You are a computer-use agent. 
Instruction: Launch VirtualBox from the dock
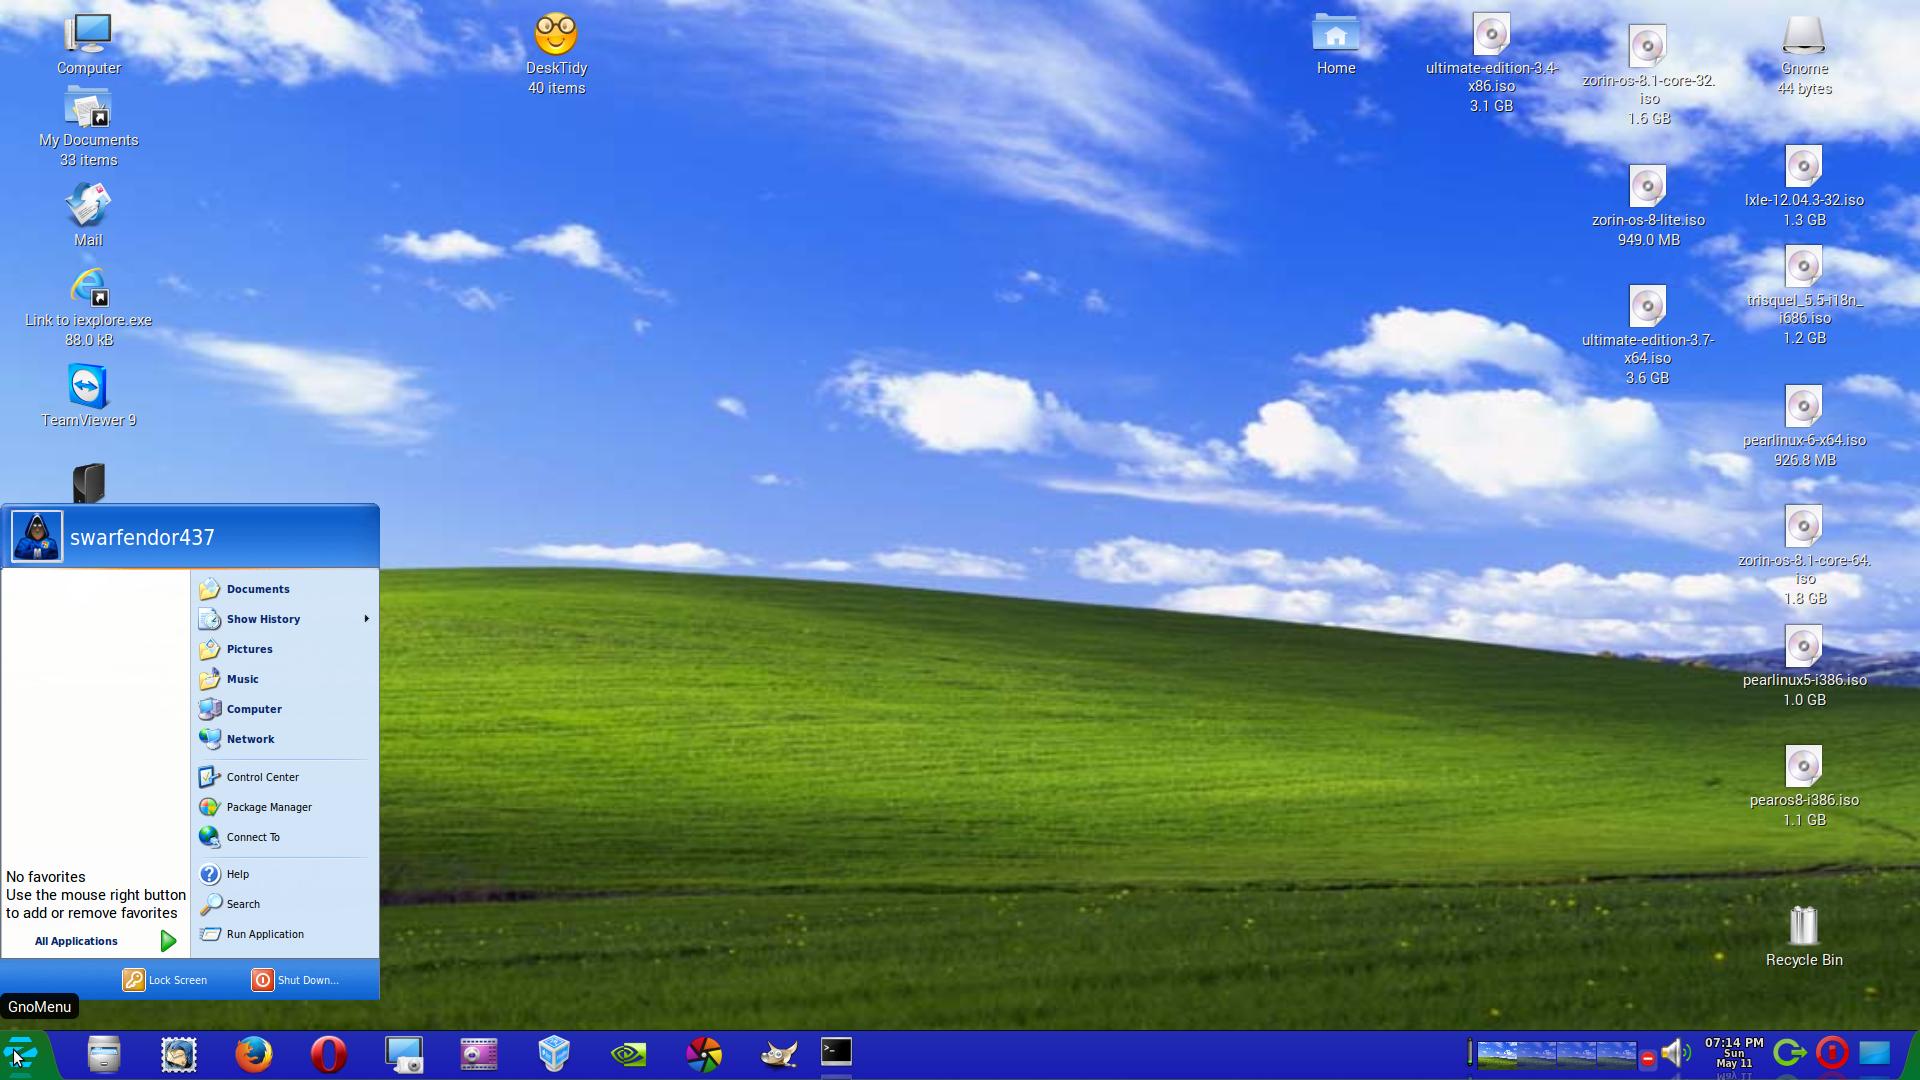(x=553, y=1053)
